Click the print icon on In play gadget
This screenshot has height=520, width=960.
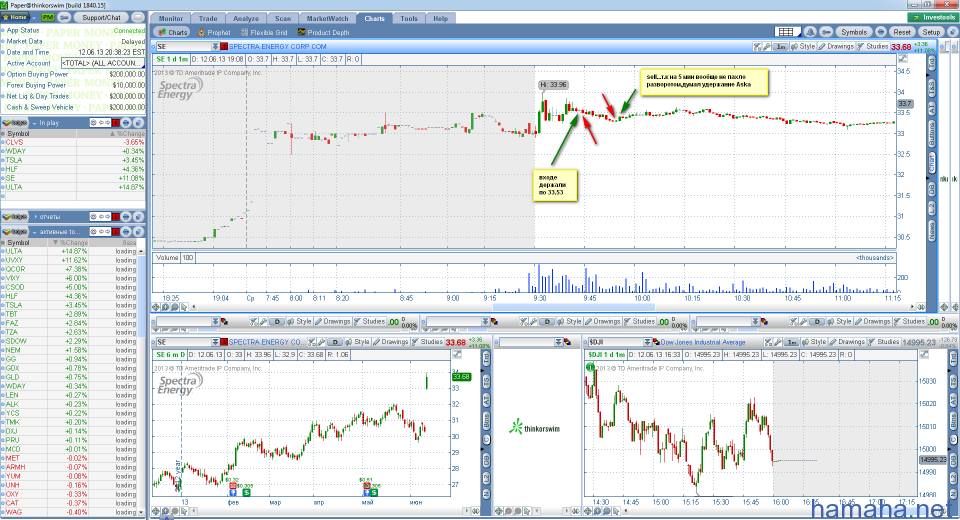[126, 123]
